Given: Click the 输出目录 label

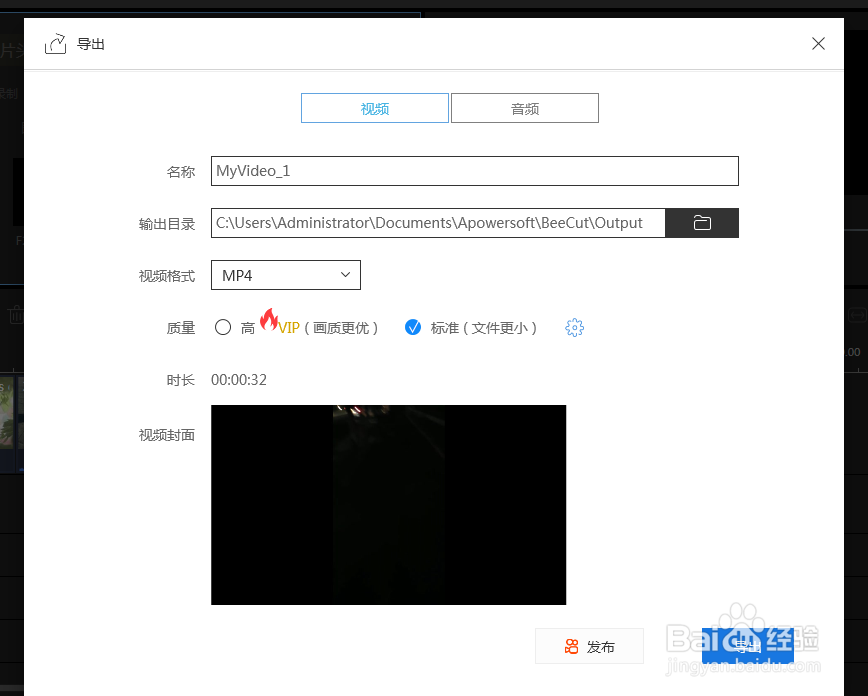Looking at the screenshot, I should coord(167,224).
